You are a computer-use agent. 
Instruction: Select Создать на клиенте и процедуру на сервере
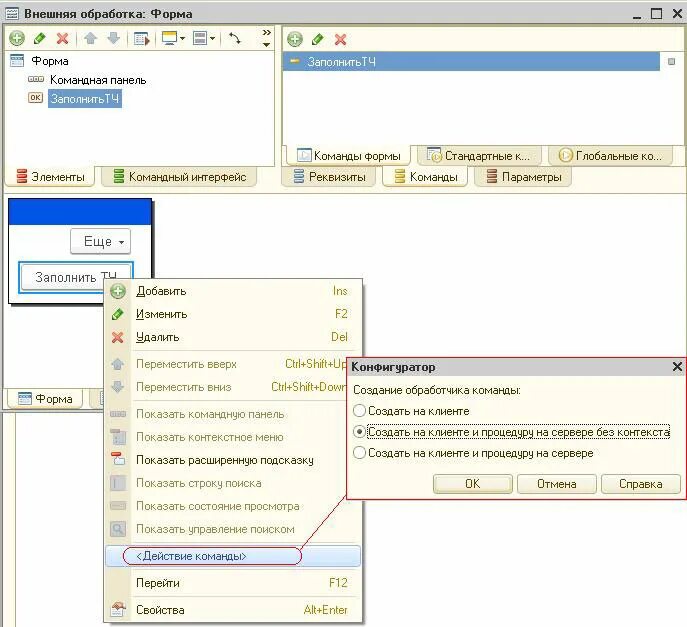click(359, 453)
